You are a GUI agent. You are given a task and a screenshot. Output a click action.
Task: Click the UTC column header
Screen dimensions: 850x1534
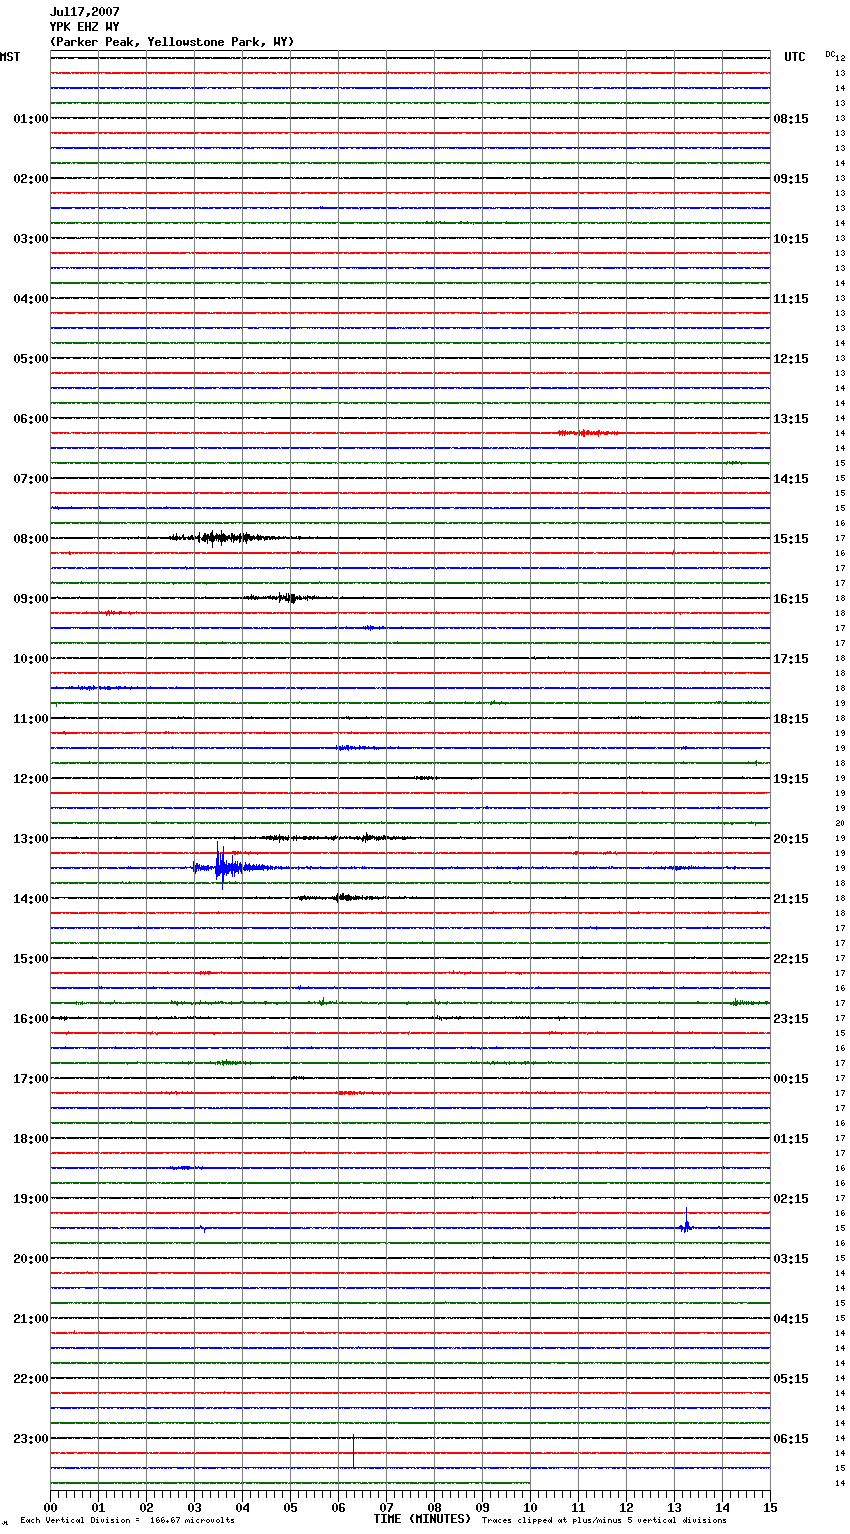[x=795, y=57]
